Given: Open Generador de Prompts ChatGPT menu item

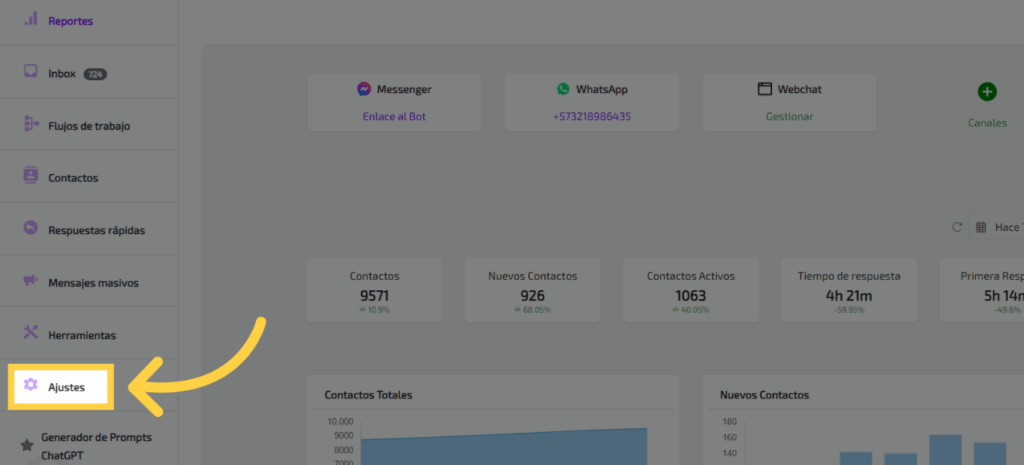Looking at the screenshot, I should [96, 445].
